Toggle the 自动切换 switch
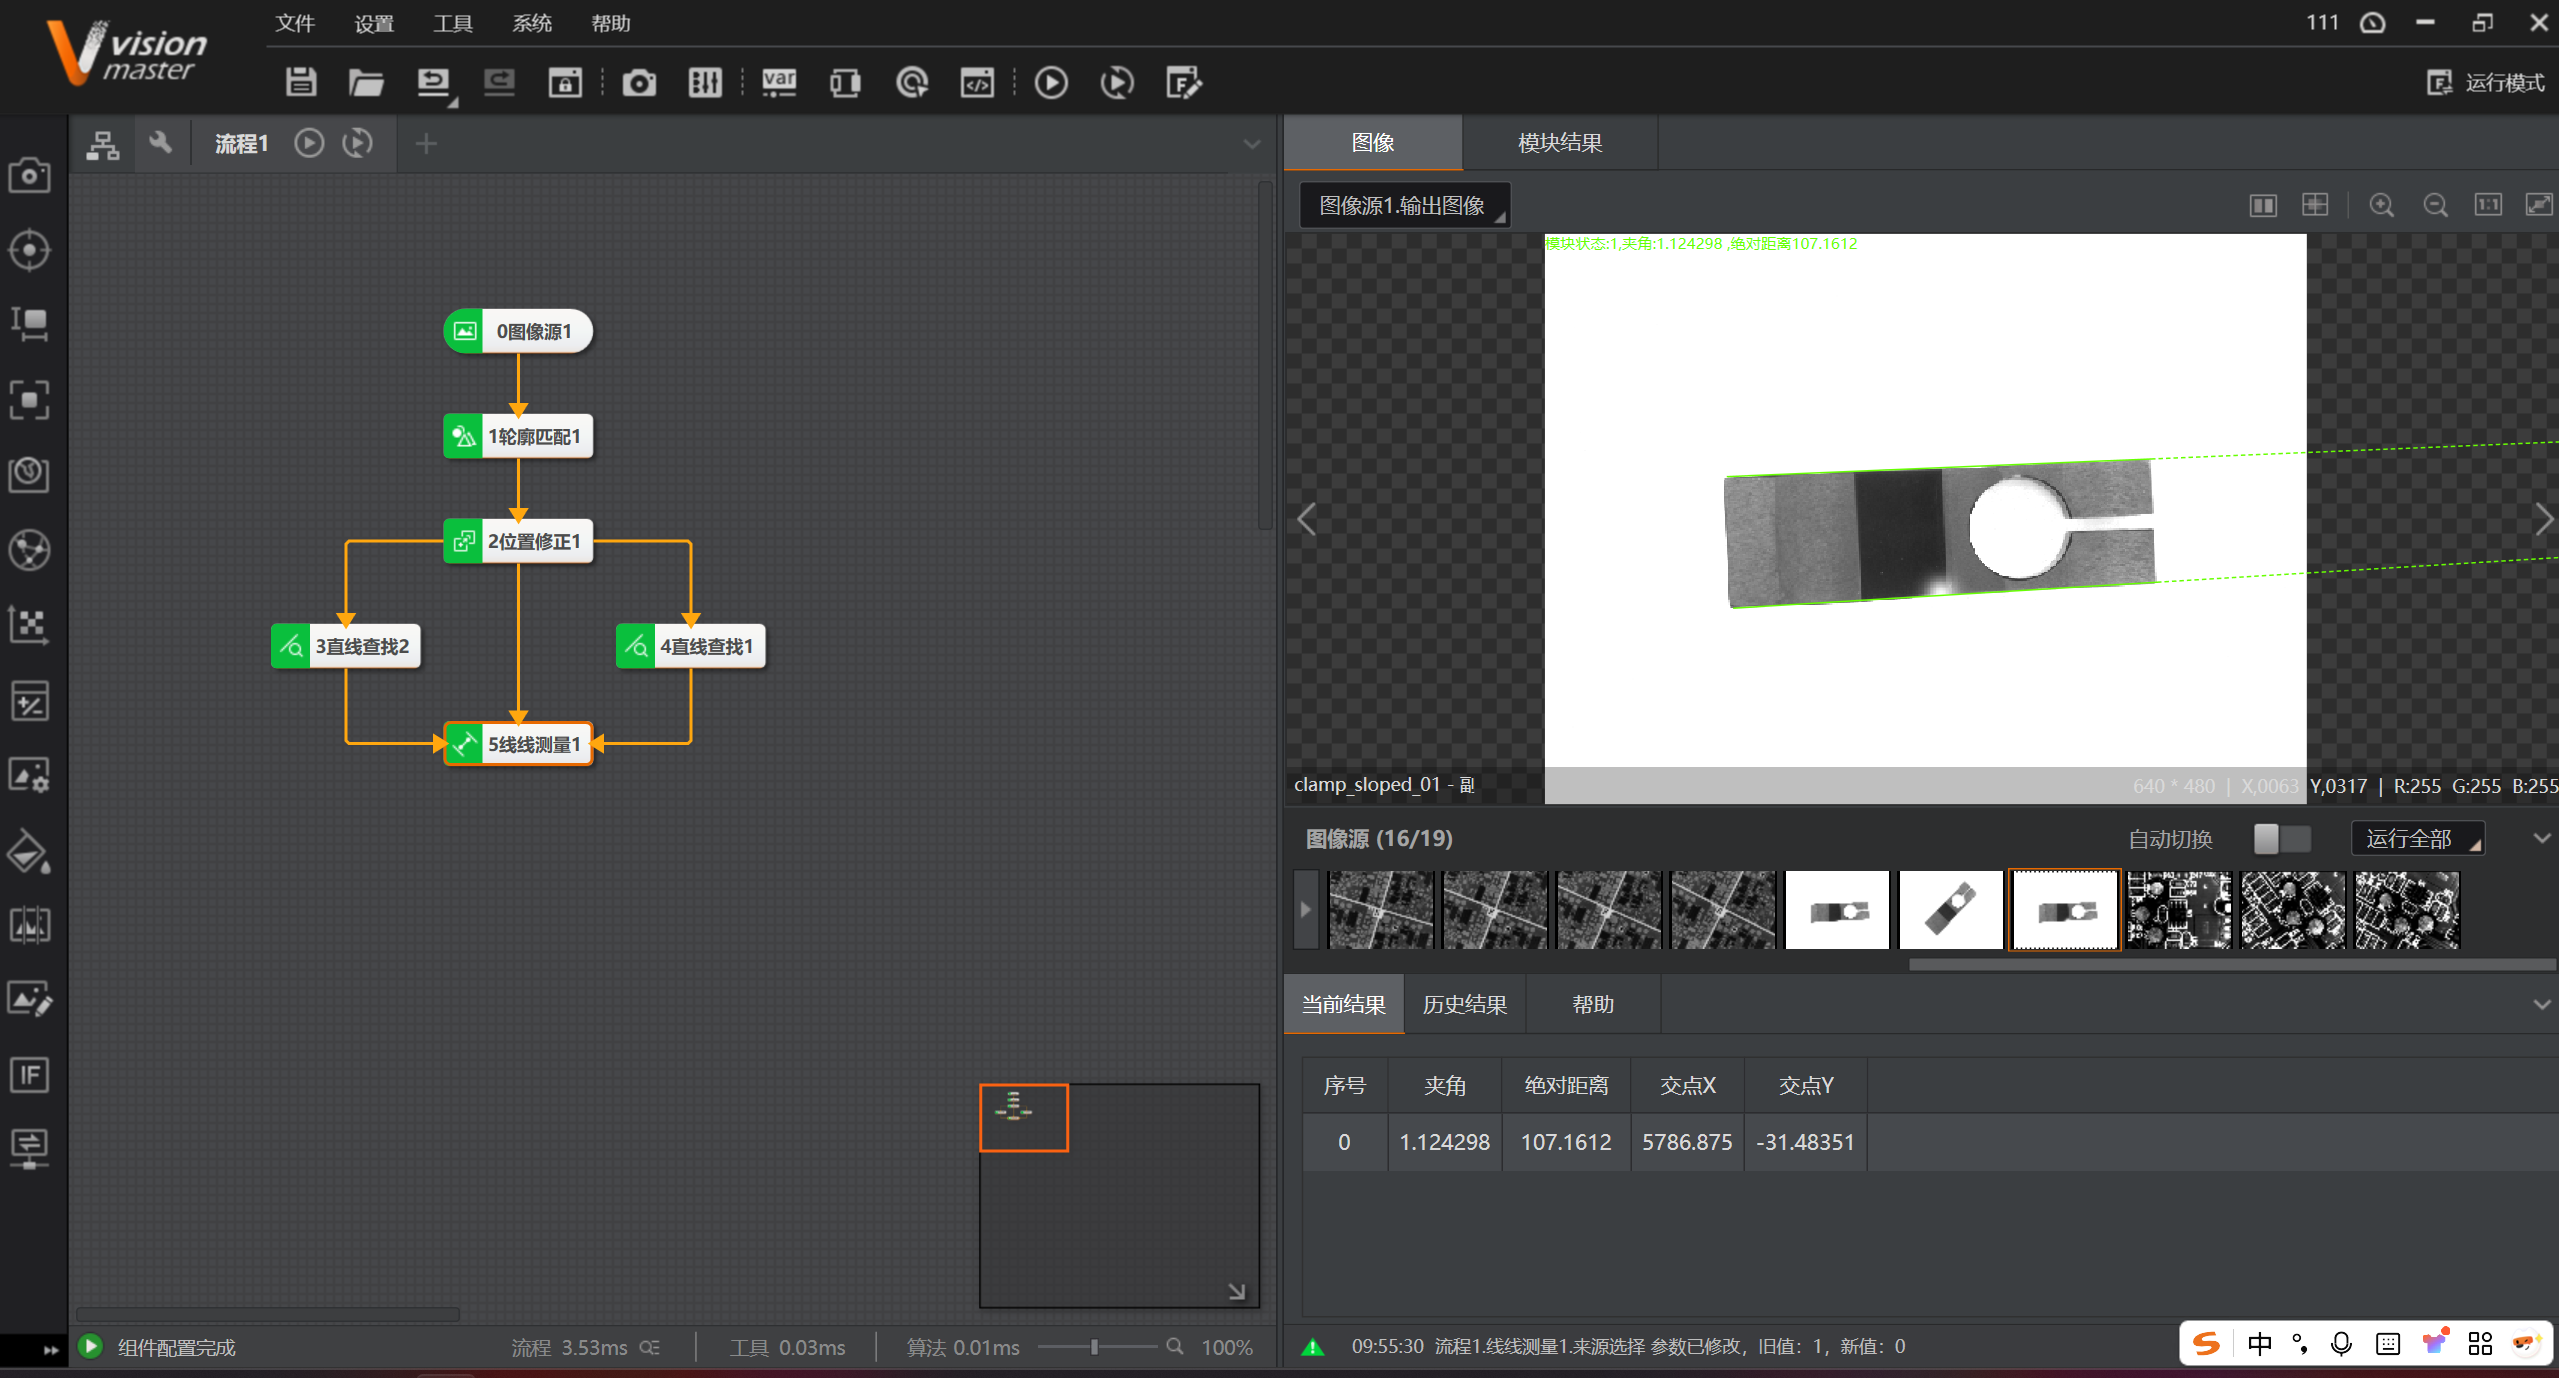2559x1378 pixels. (2281, 838)
